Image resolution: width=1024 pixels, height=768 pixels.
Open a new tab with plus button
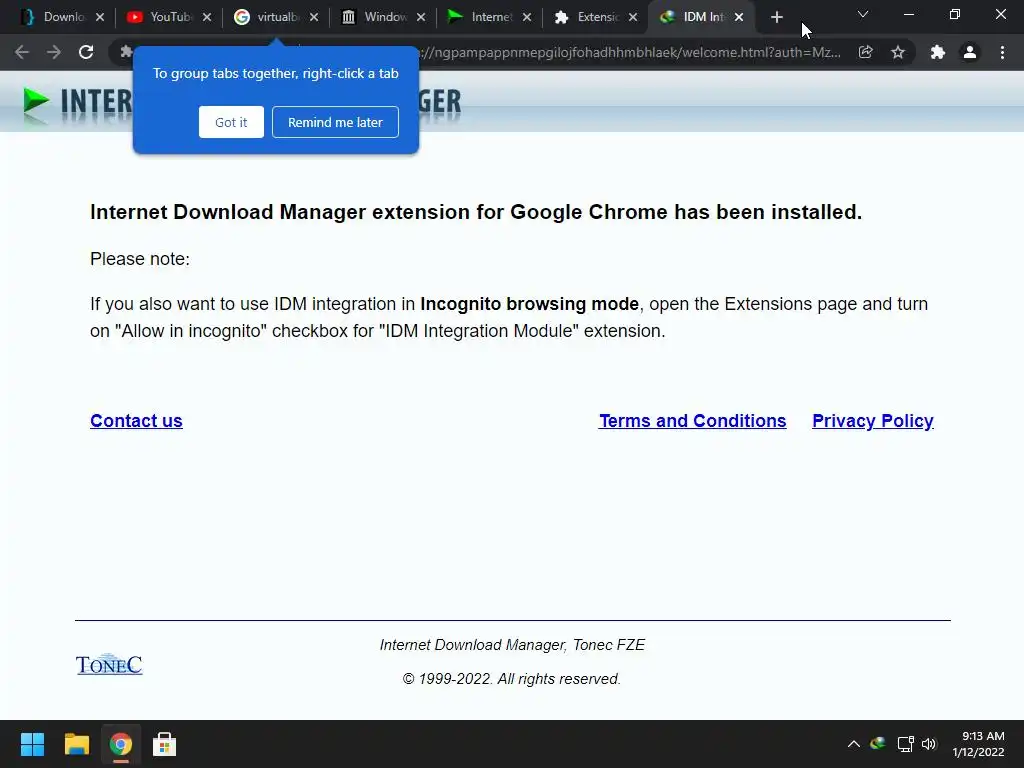(777, 17)
